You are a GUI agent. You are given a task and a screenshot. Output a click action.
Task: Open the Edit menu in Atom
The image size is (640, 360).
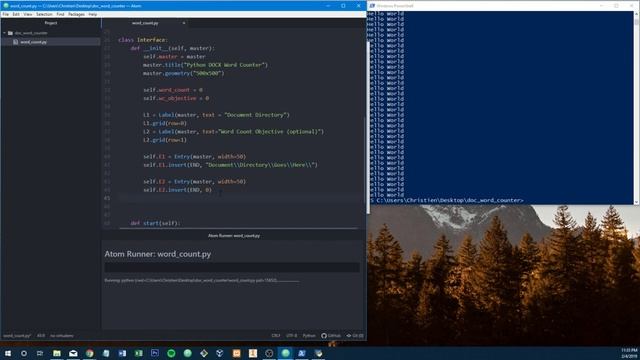pos(16,14)
